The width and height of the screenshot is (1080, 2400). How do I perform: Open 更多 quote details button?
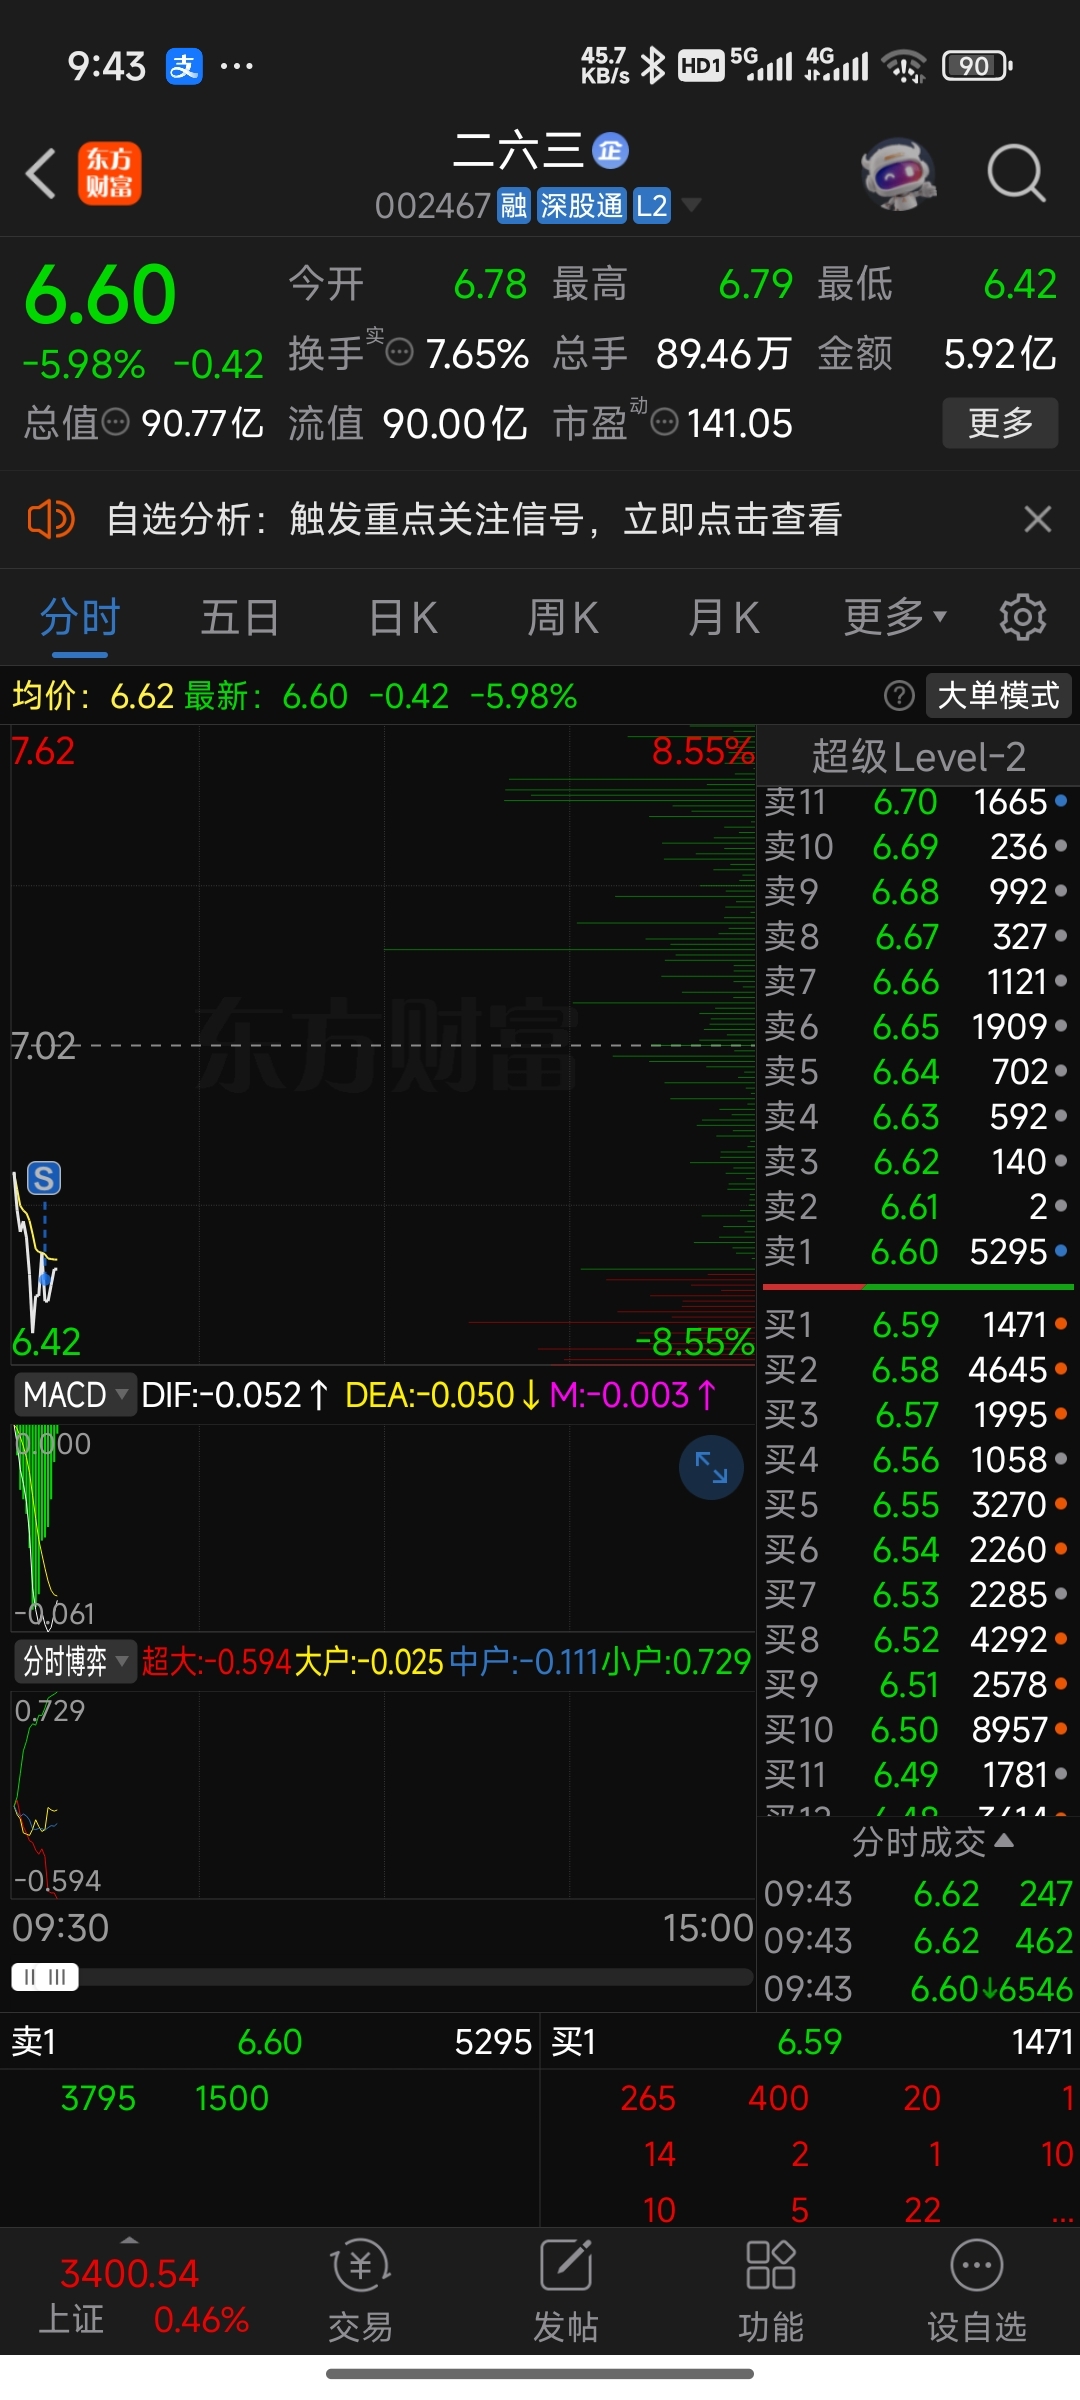pos(1000,423)
